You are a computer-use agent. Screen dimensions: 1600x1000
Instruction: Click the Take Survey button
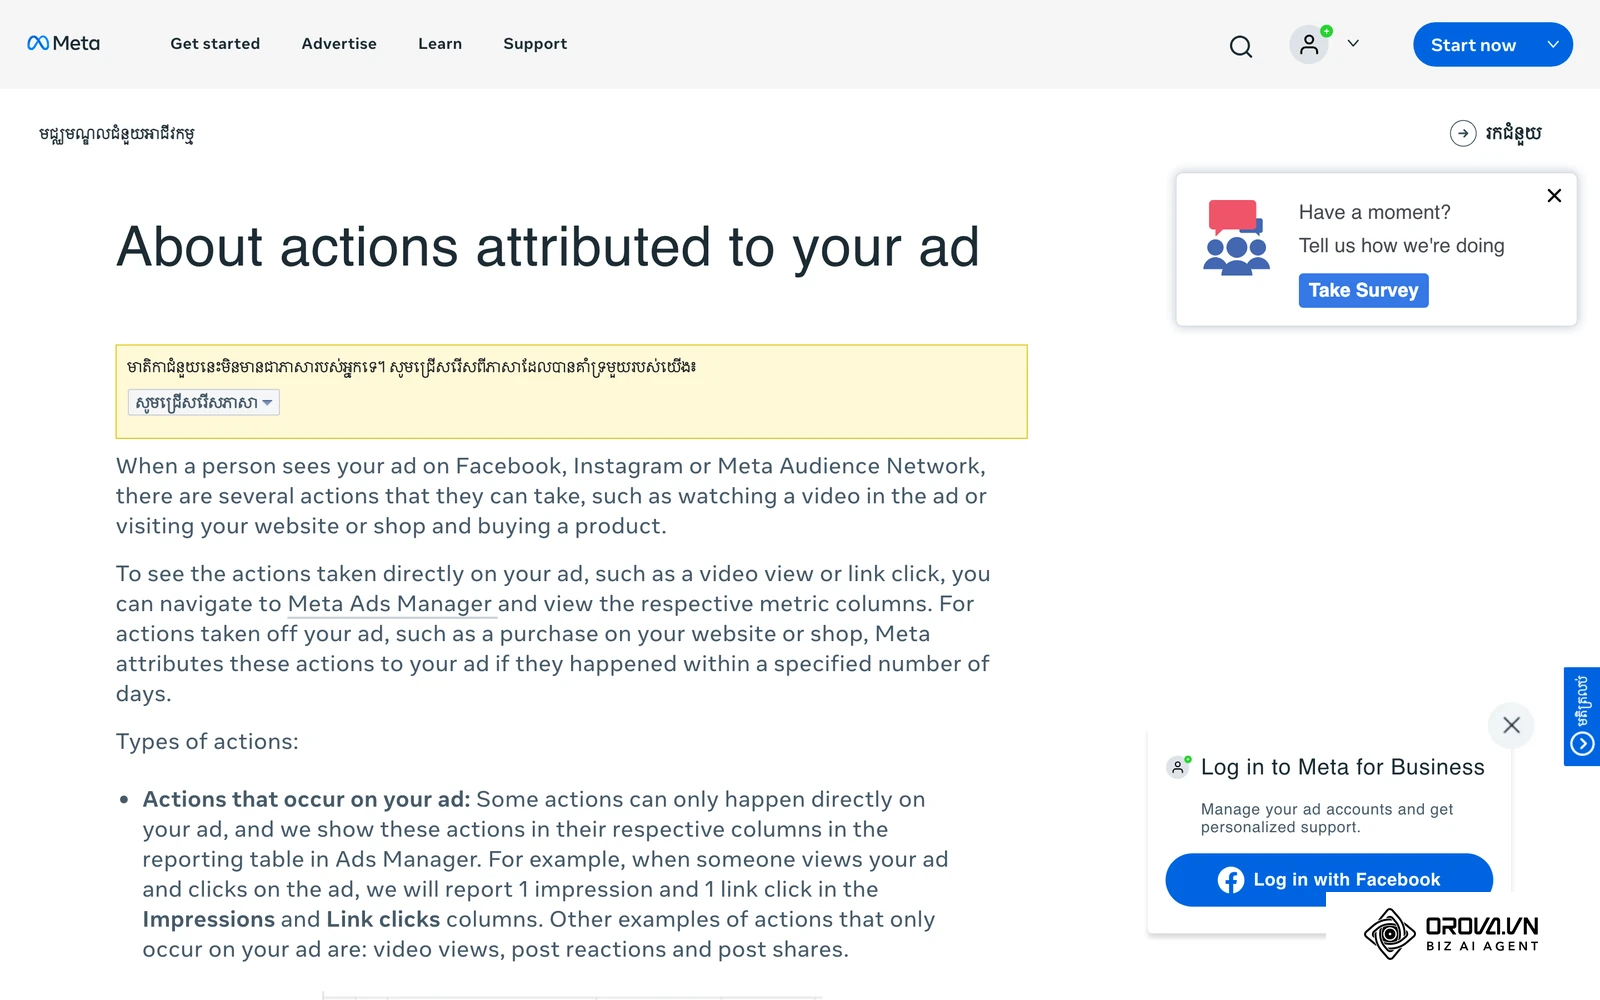(1363, 290)
